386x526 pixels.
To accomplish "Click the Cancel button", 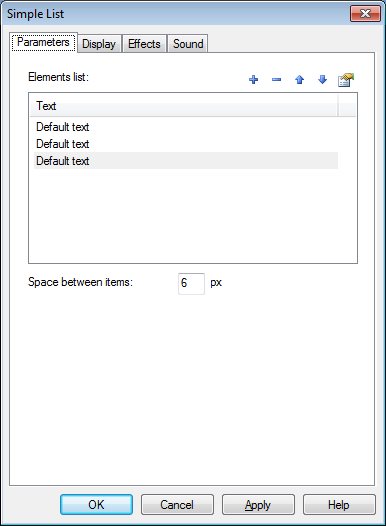I will coord(177,505).
